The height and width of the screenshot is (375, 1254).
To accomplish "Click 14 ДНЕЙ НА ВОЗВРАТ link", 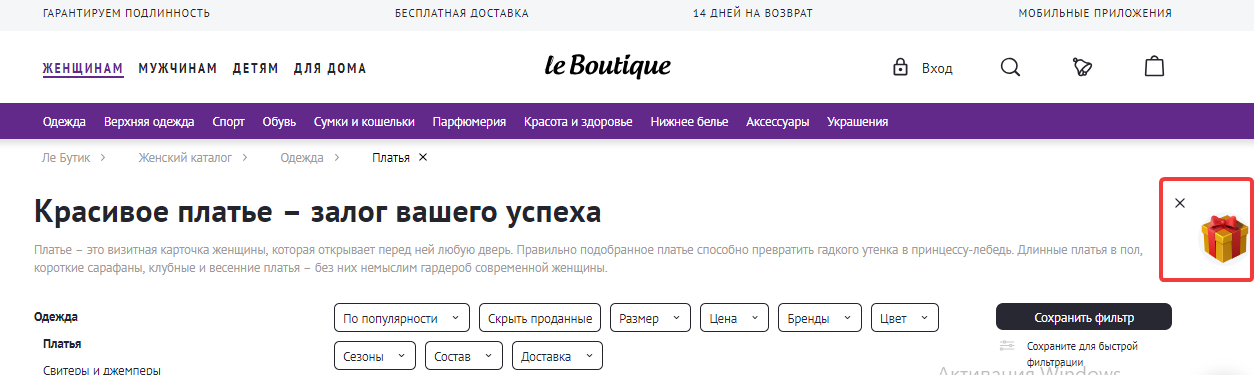I will pyautogui.click(x=753, y=14).
